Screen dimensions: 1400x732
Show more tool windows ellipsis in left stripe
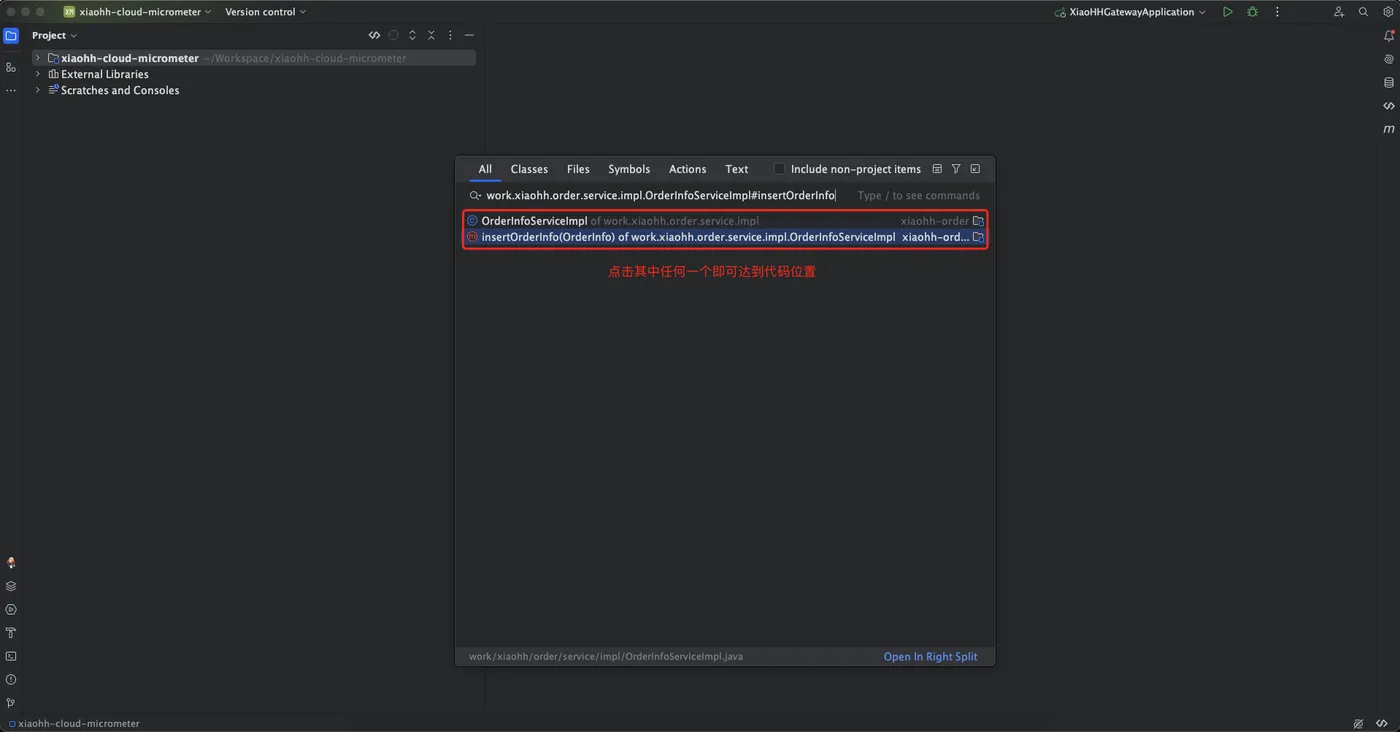[x=11, y=91]
